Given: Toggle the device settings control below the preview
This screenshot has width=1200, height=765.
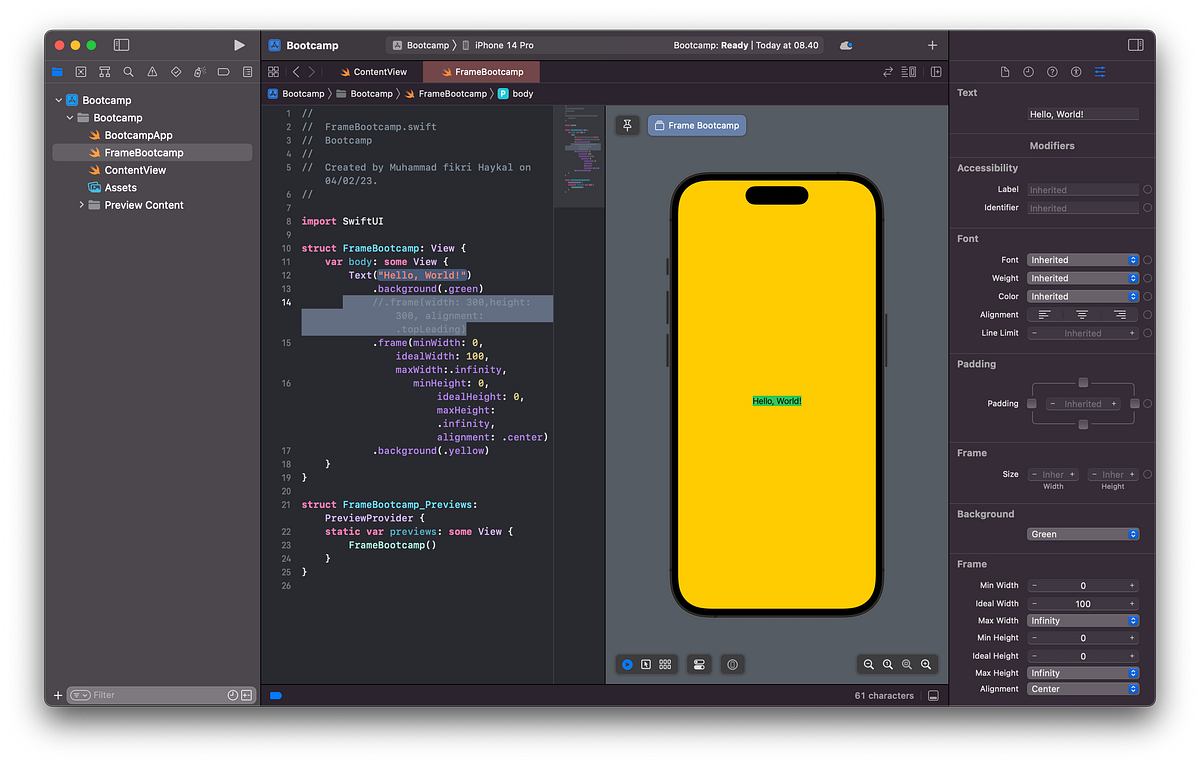Looking at the screenshot, I should click(x=699, y=664).
